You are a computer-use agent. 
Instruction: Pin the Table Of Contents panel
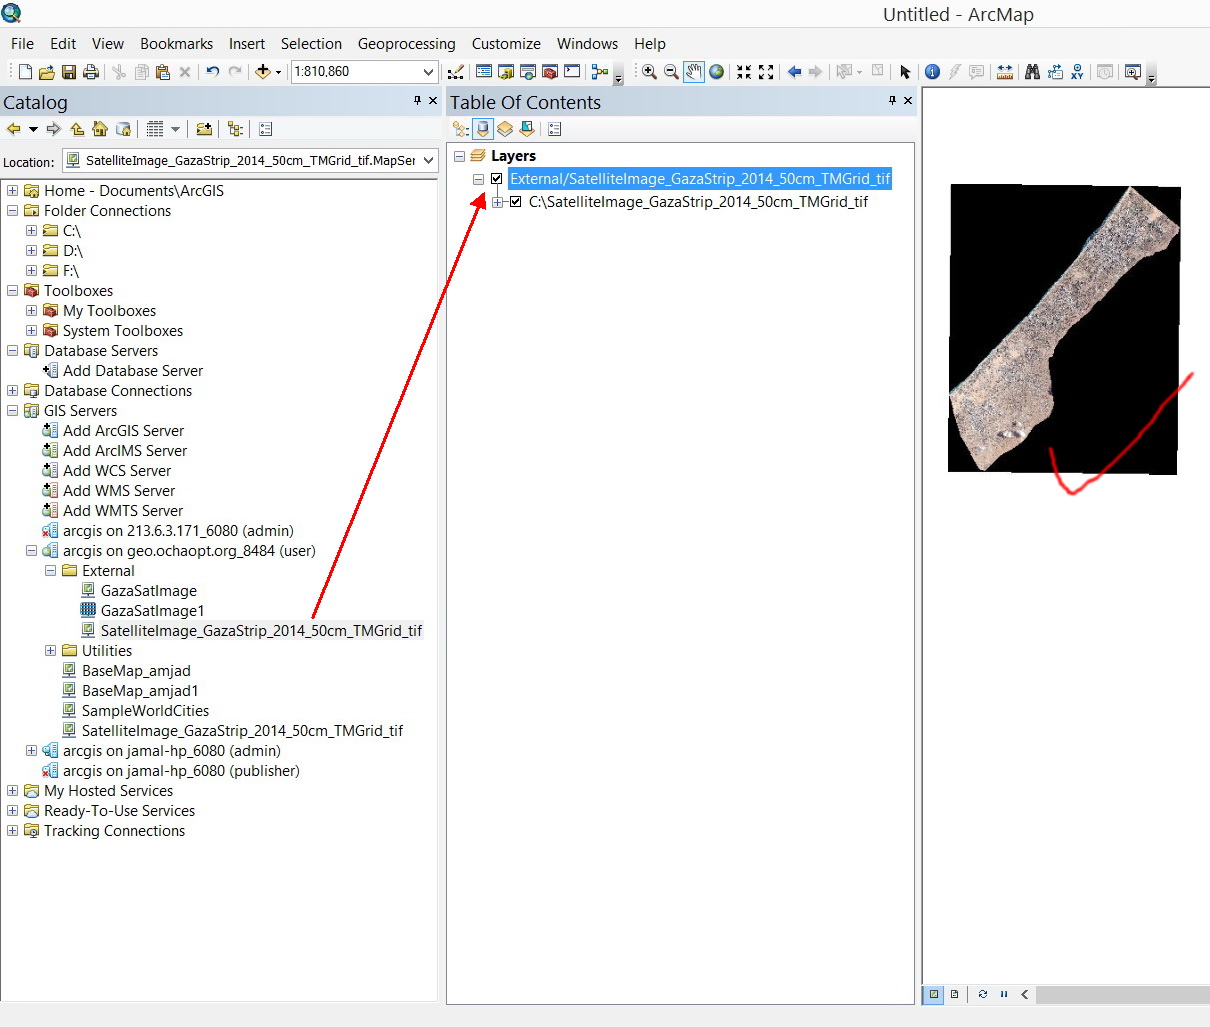pyautogui.click(x=893, y=100)
